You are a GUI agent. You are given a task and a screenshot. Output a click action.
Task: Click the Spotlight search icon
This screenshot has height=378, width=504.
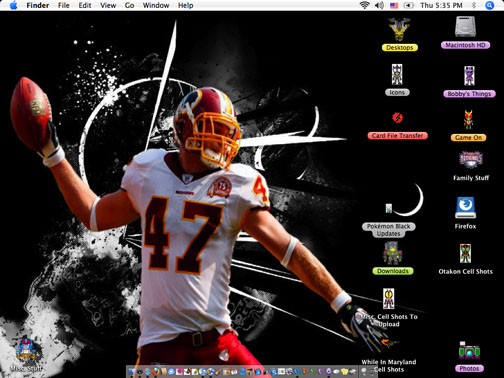489,5
